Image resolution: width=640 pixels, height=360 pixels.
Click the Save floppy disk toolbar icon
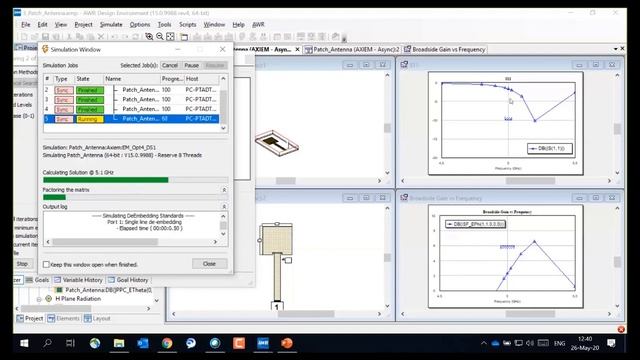tap(46, 37)
